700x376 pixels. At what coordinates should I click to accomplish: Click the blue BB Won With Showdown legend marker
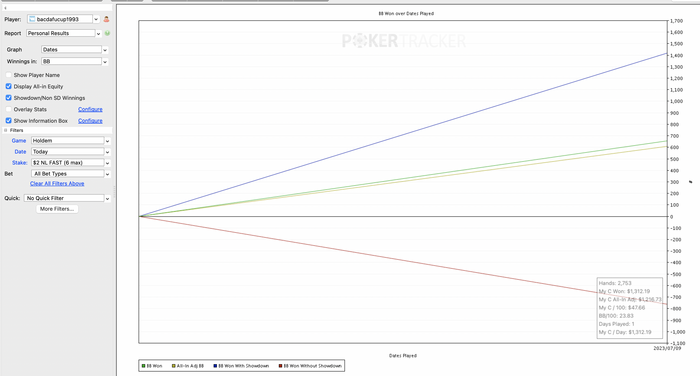(x=215, y=366)
